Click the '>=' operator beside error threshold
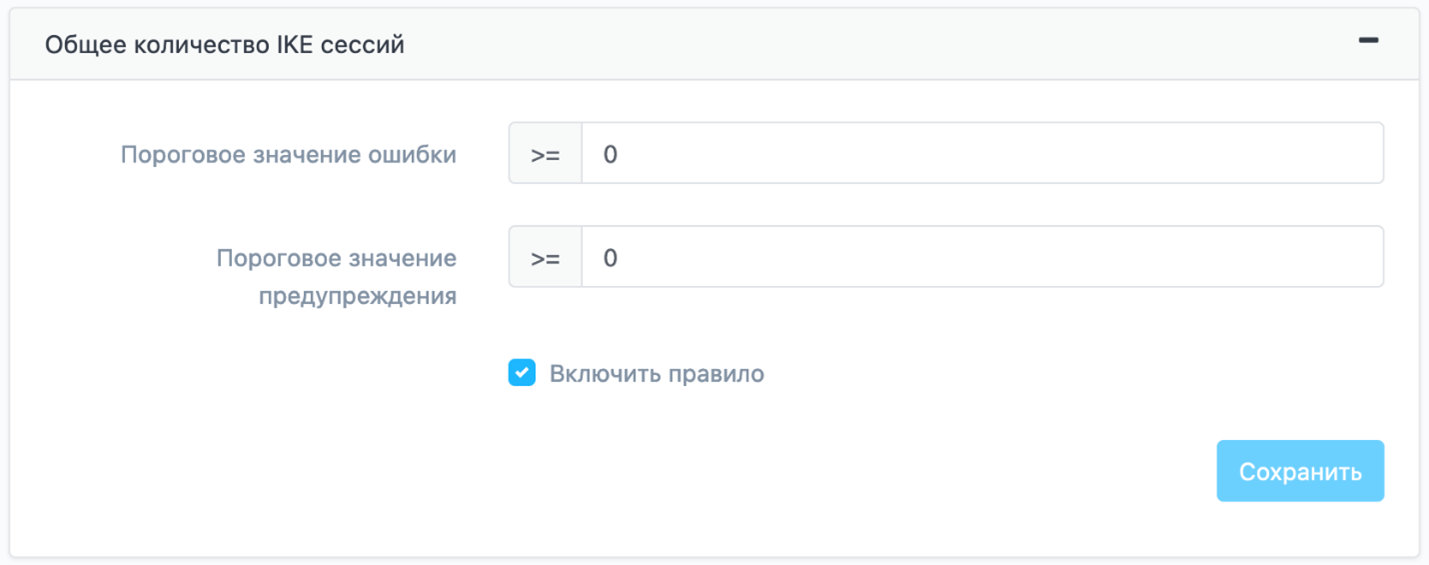The image size is (1429, 565). point(545,154)
